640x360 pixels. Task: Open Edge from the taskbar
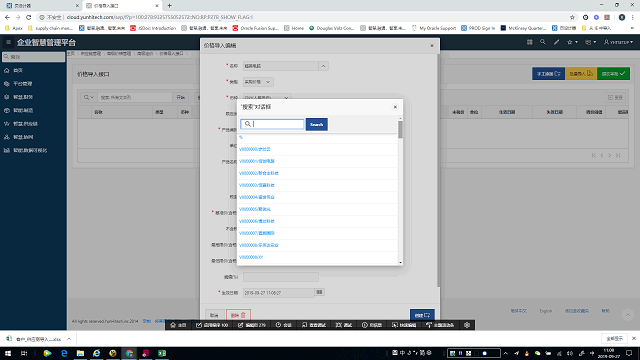pyautogui.click(x=64, y=353)
